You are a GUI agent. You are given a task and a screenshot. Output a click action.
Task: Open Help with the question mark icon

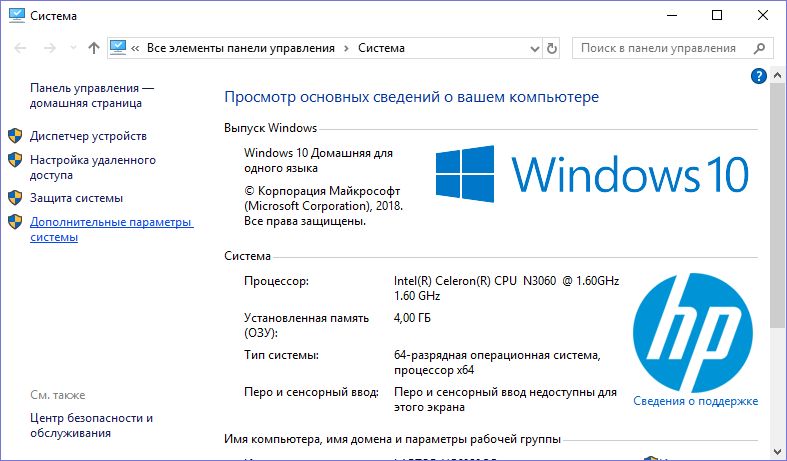click(758, 76)
